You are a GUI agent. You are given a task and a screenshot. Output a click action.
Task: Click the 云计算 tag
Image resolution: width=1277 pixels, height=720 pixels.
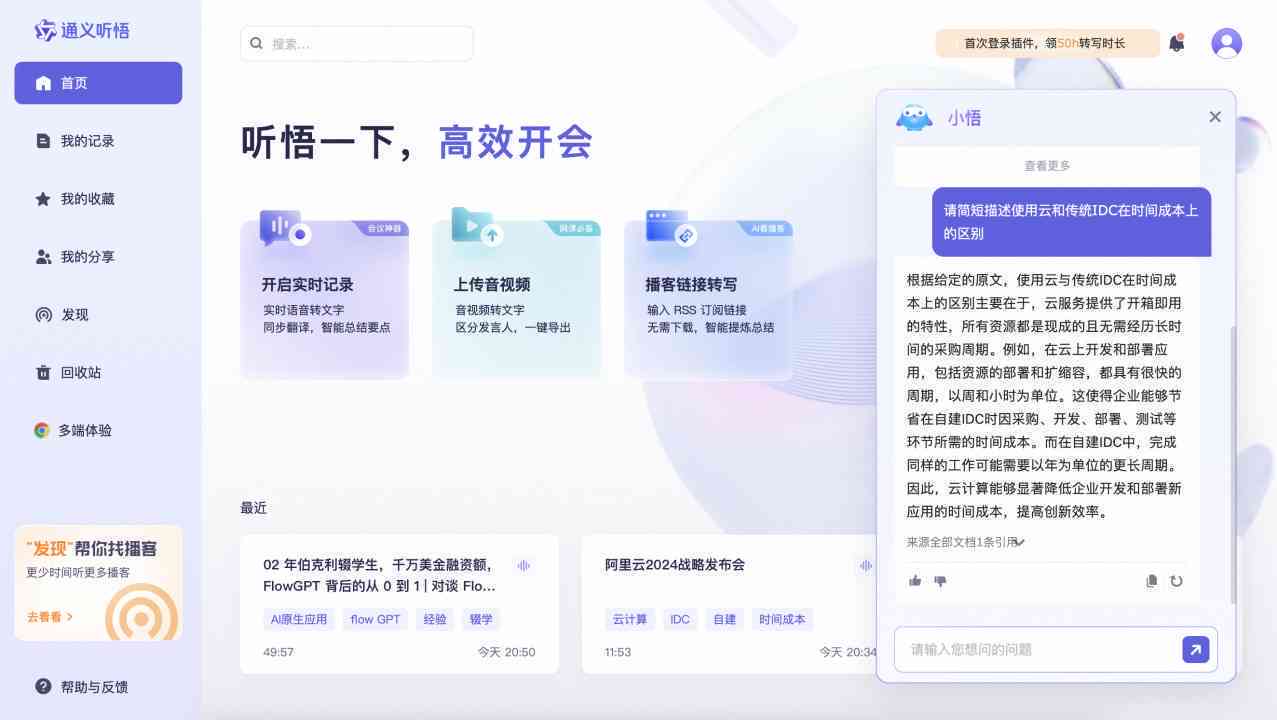[x=630, y=620]
